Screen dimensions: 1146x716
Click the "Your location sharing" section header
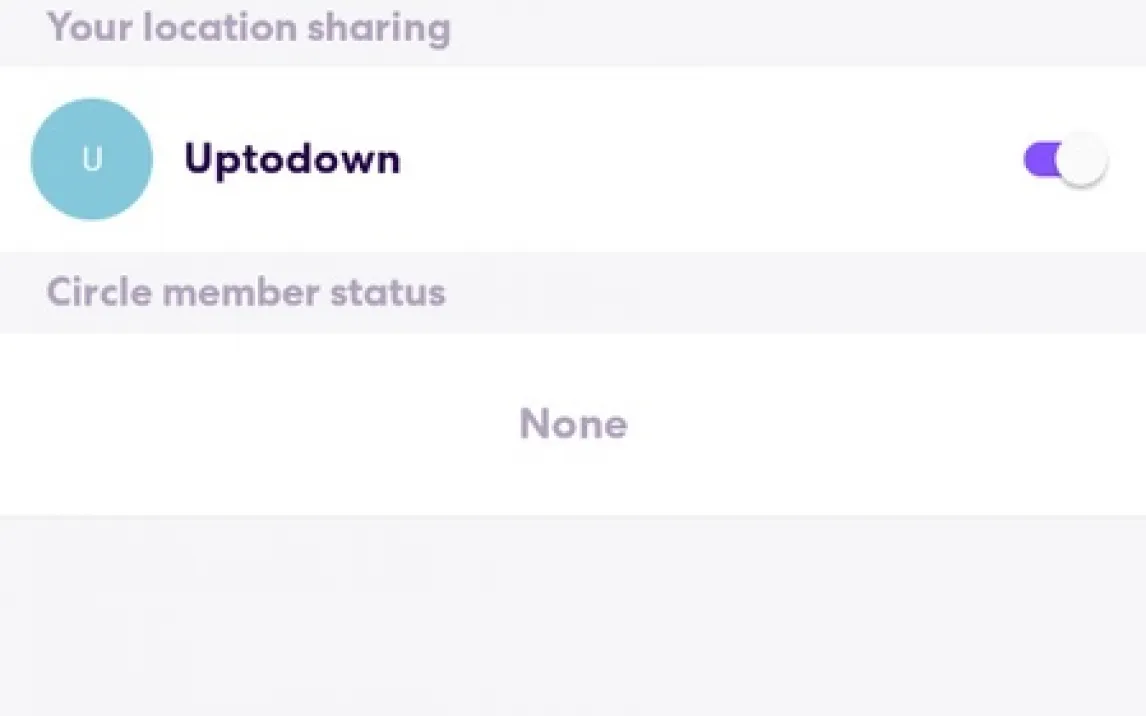pyautogui.click(x=248, y=28)
